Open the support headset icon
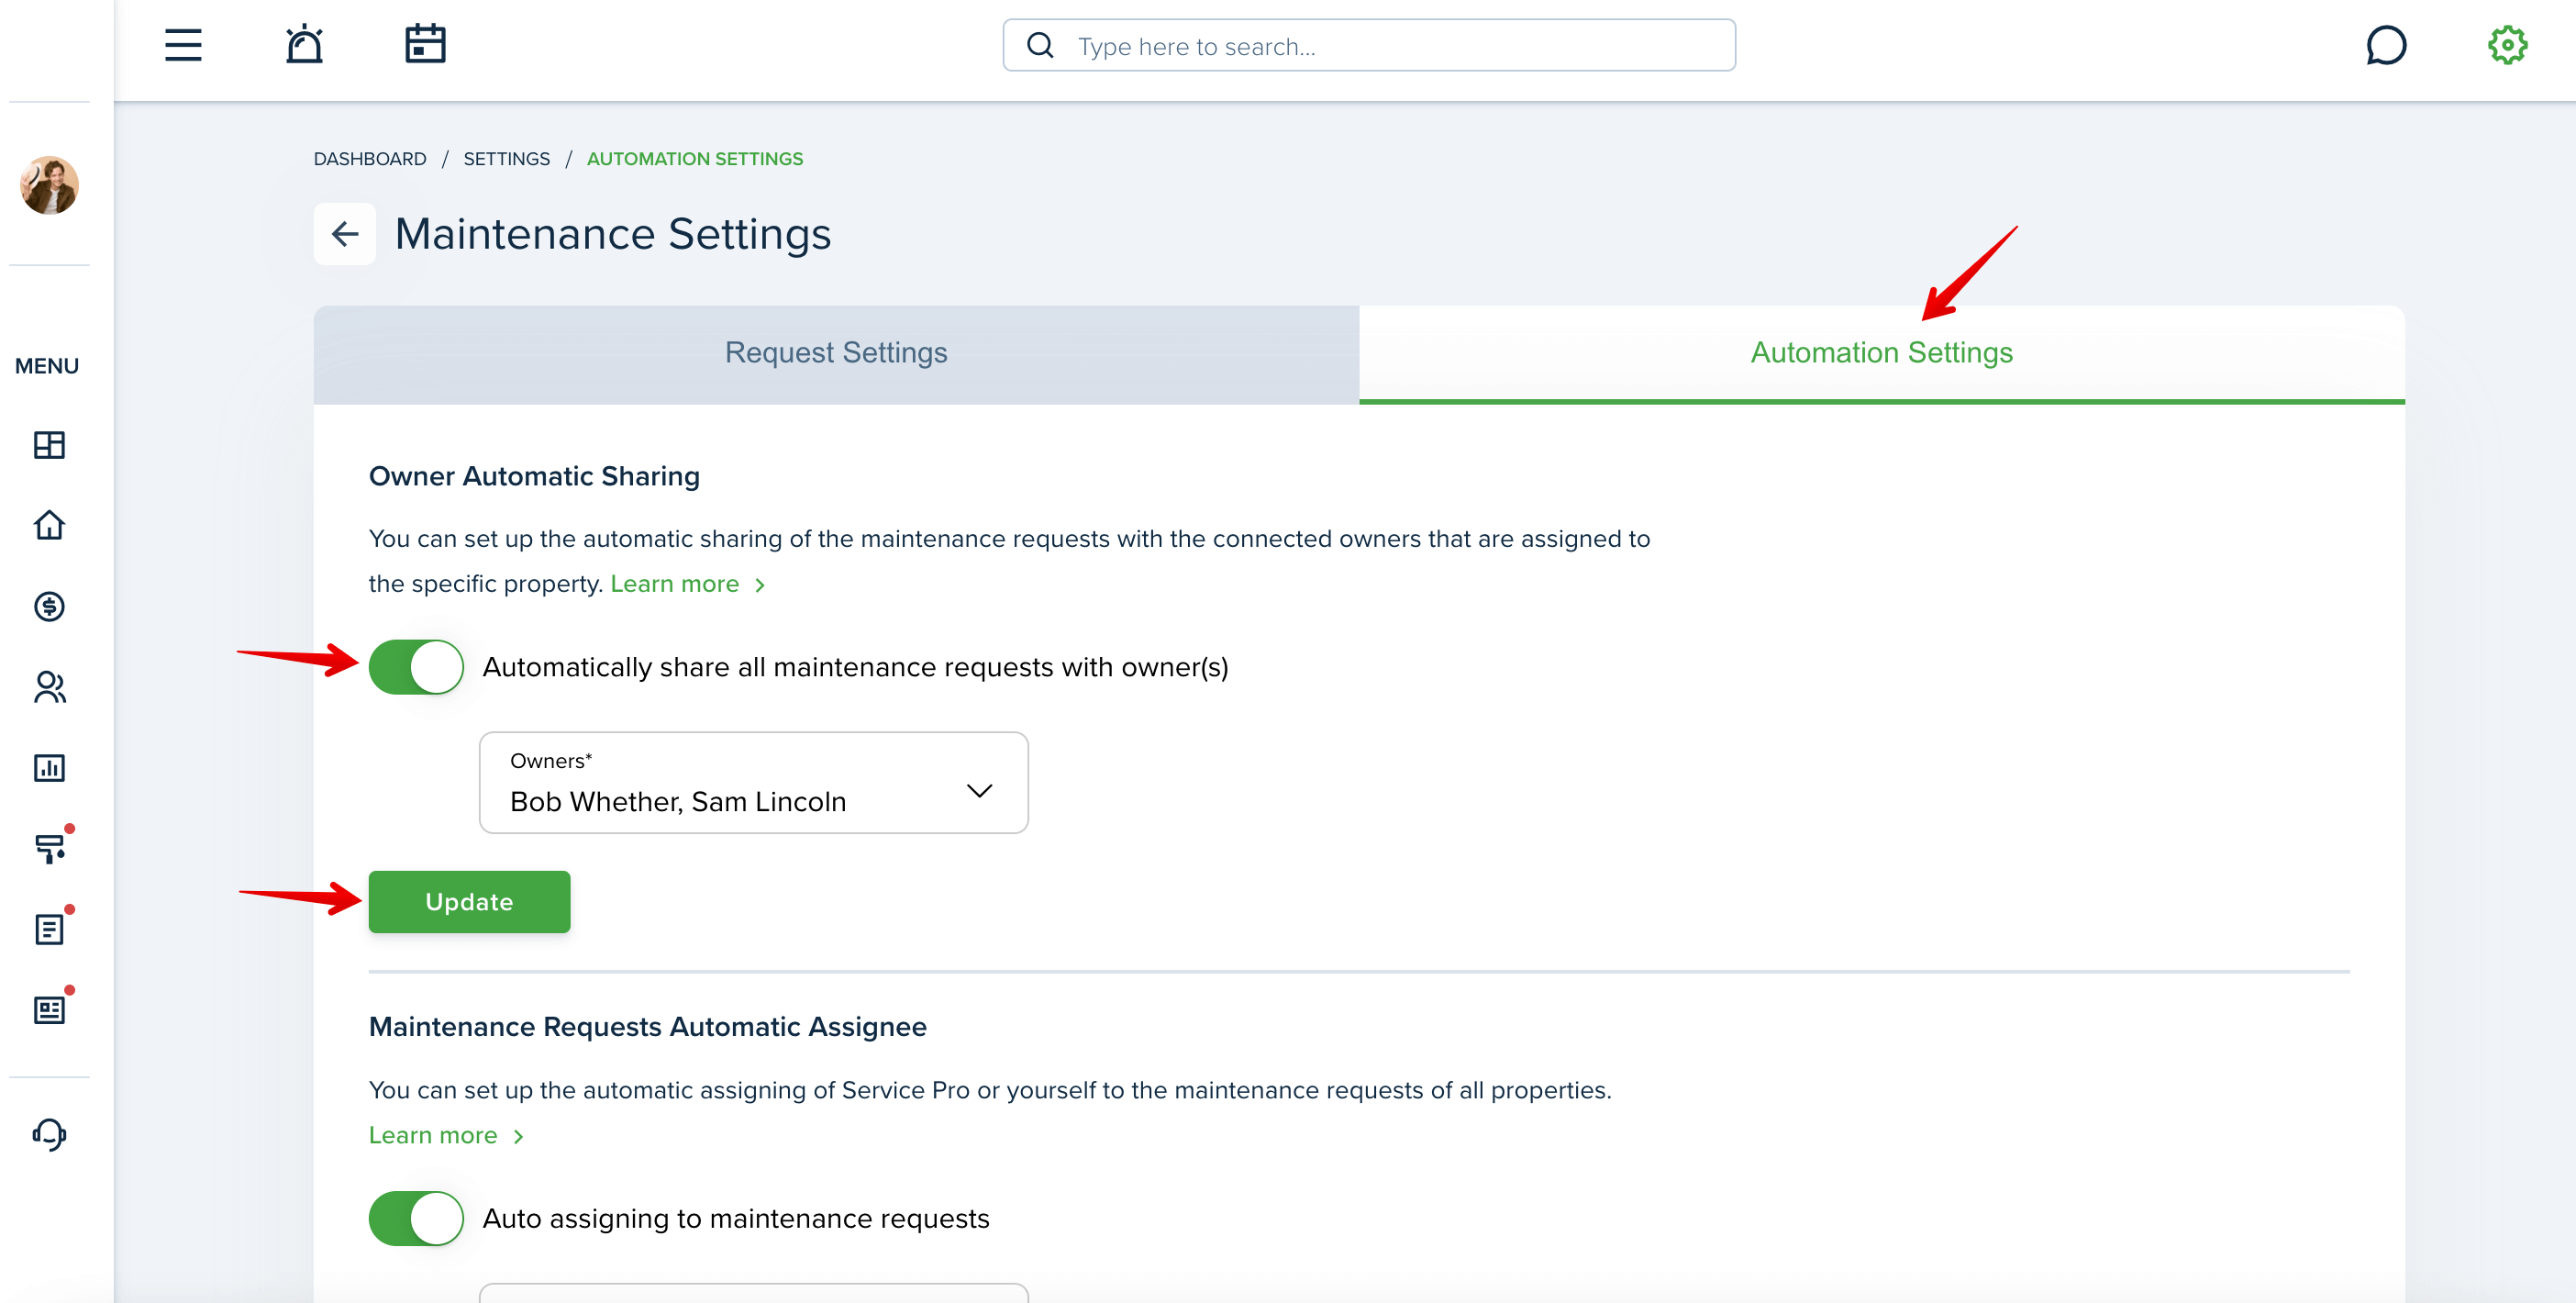The width and height of the screenshot is (2576, 1303). (49, 1135)
